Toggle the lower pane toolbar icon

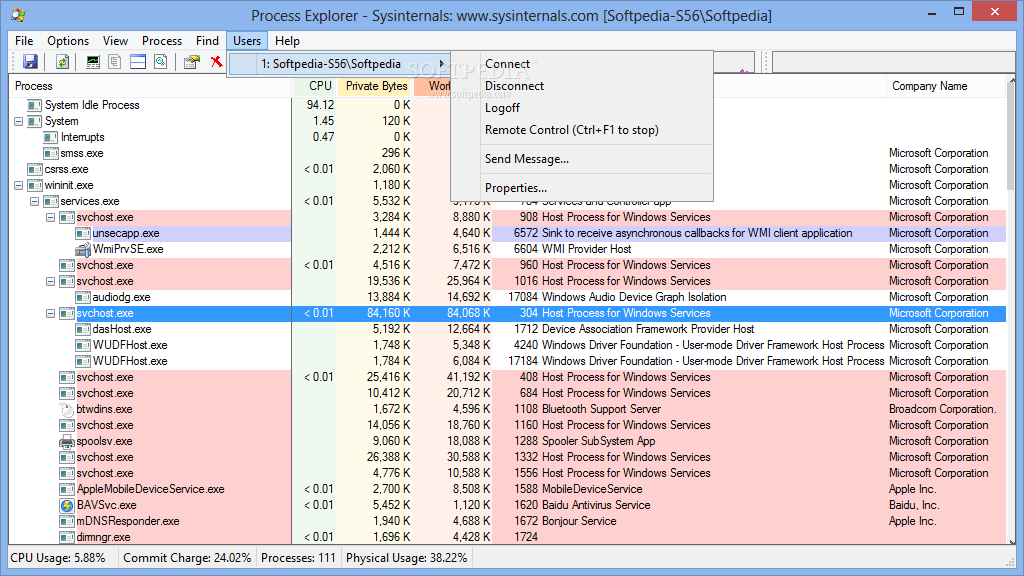coord(138,62)
